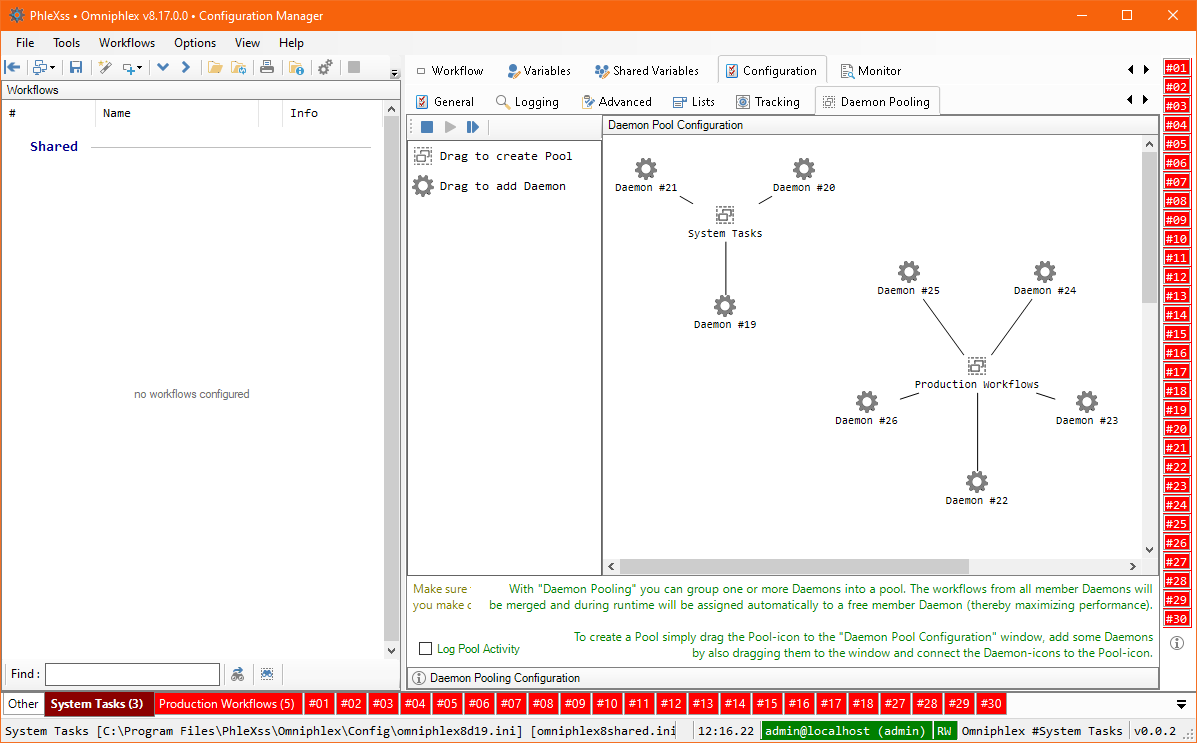The image size is (1197, 743).
Task: Click the cyclist search icon beside Find
Action: coord(238,674)
